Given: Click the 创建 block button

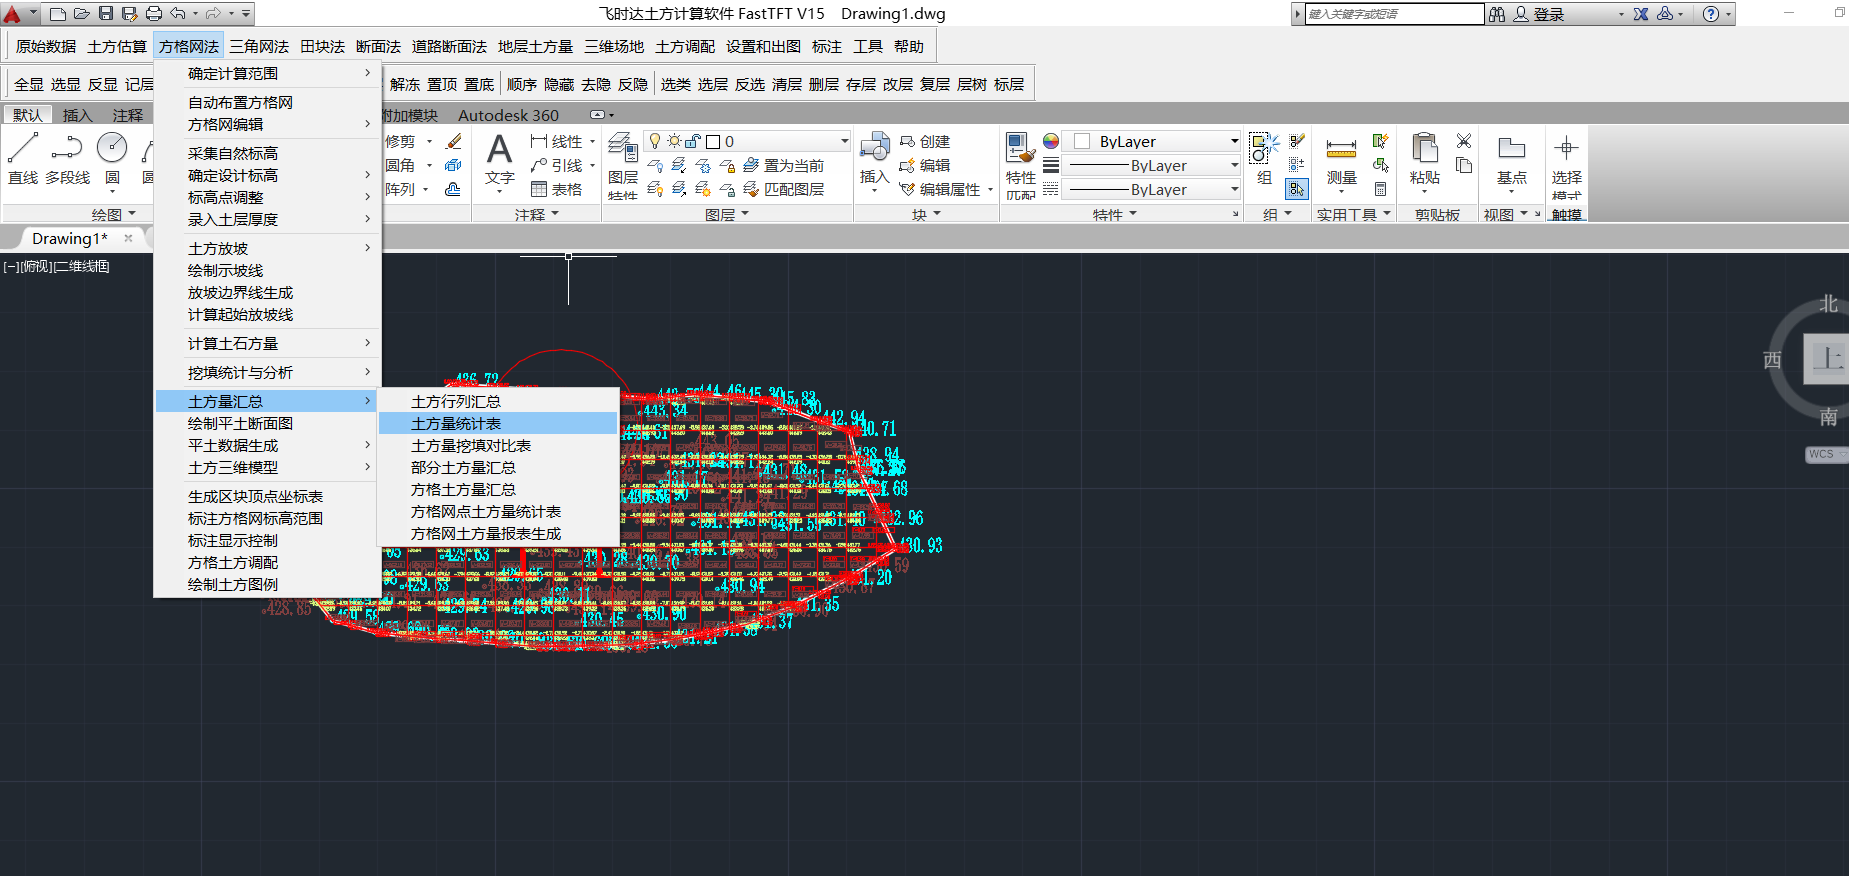Looking at the screenshot, I should pyautogui.click(x=925, y=141).
